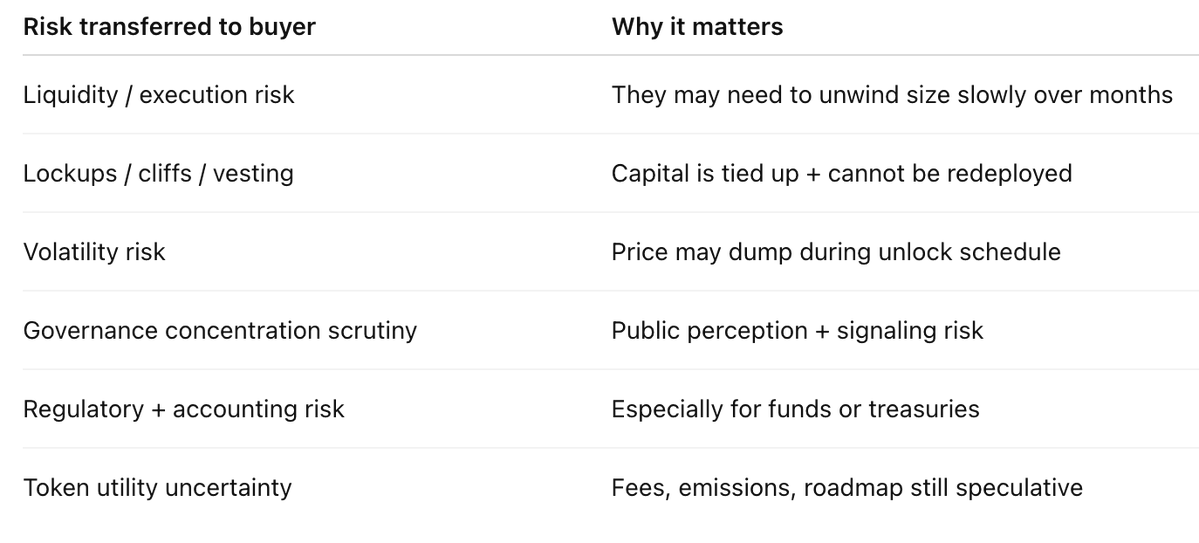Viewport: 1199px width, 543px height.
Task: Select the "Lockups / cliffs / vesting" cell
Action: (158, 173)
